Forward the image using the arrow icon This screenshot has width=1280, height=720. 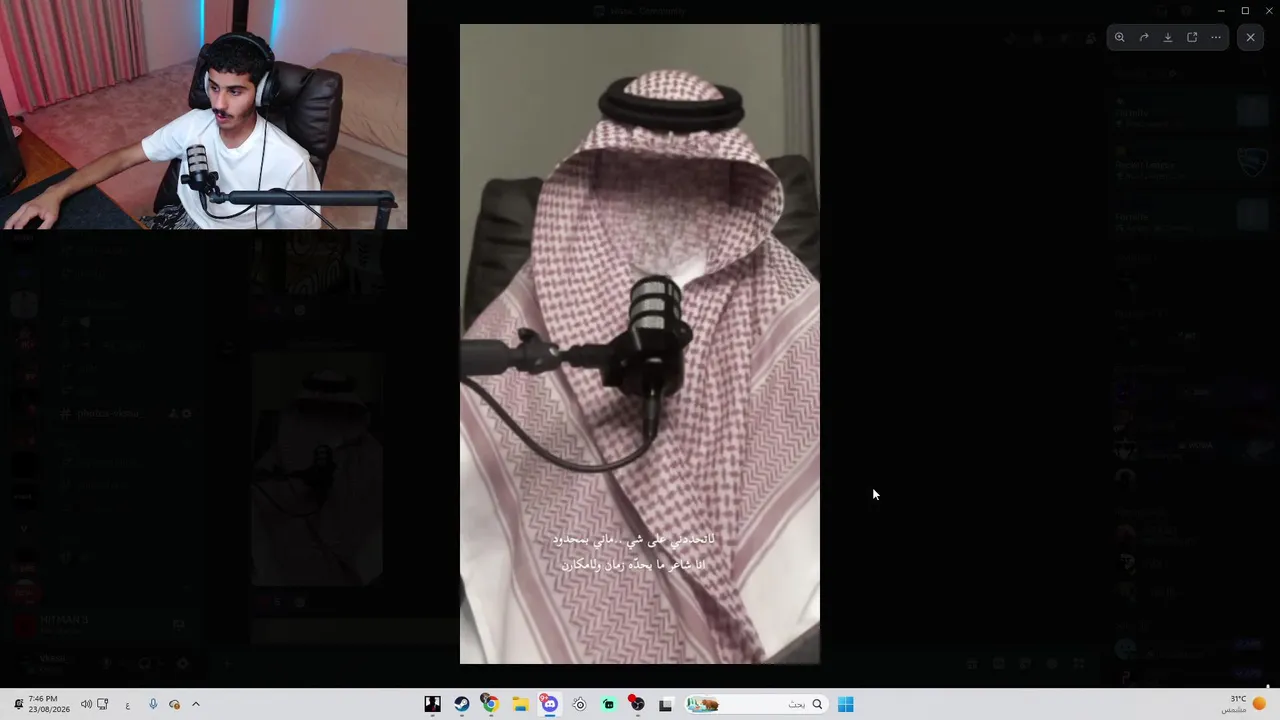click(x=1144, y=37)
